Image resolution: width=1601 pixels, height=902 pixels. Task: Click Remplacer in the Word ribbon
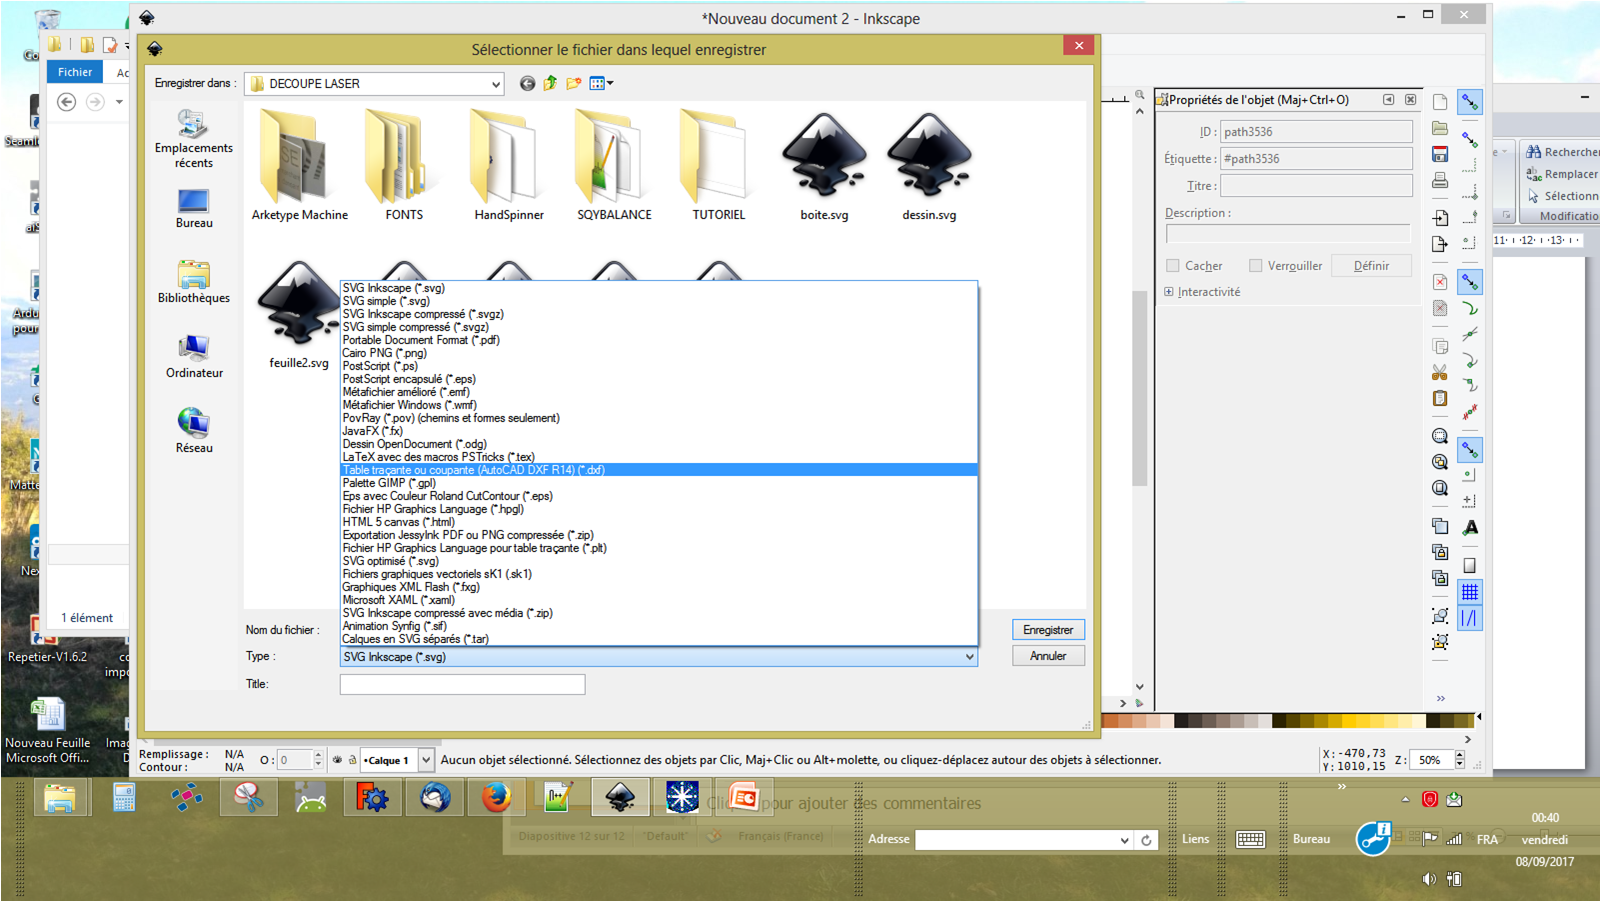point(1562,174)
